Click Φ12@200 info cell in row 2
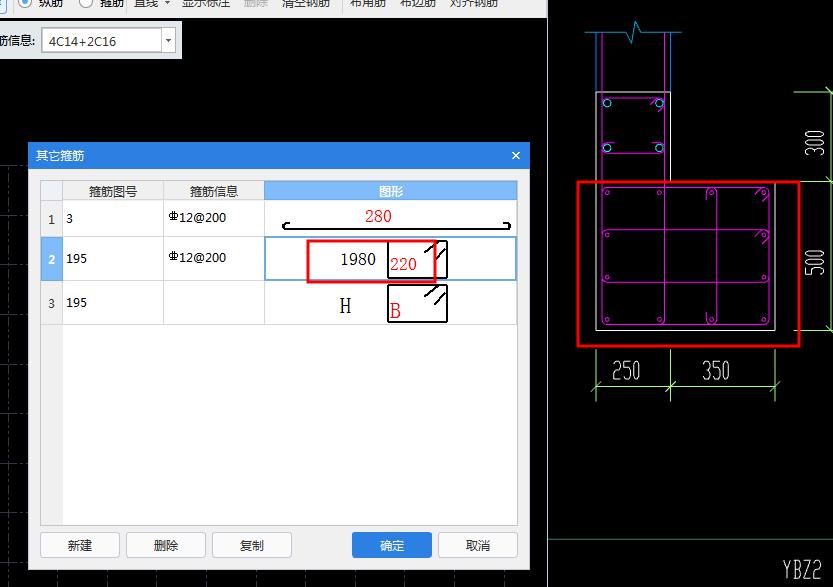Viewport: 833px width, 587px height. [214, 259]
